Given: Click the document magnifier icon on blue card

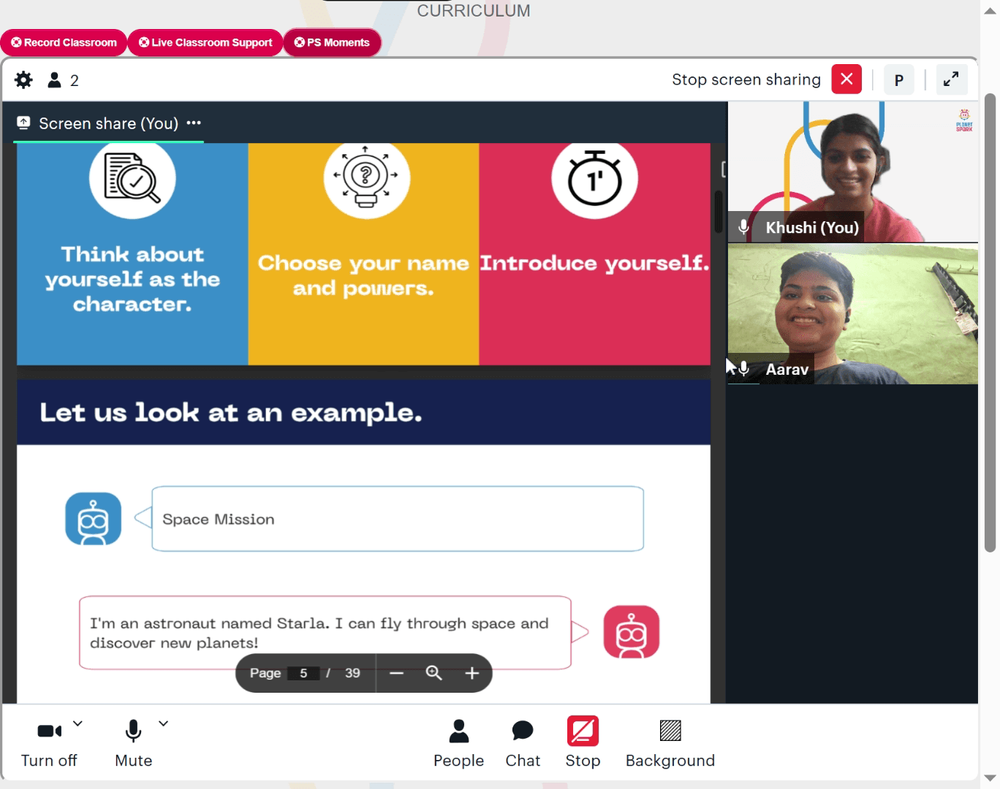Looking at the screenshot, I should click(x=132, y=179).
